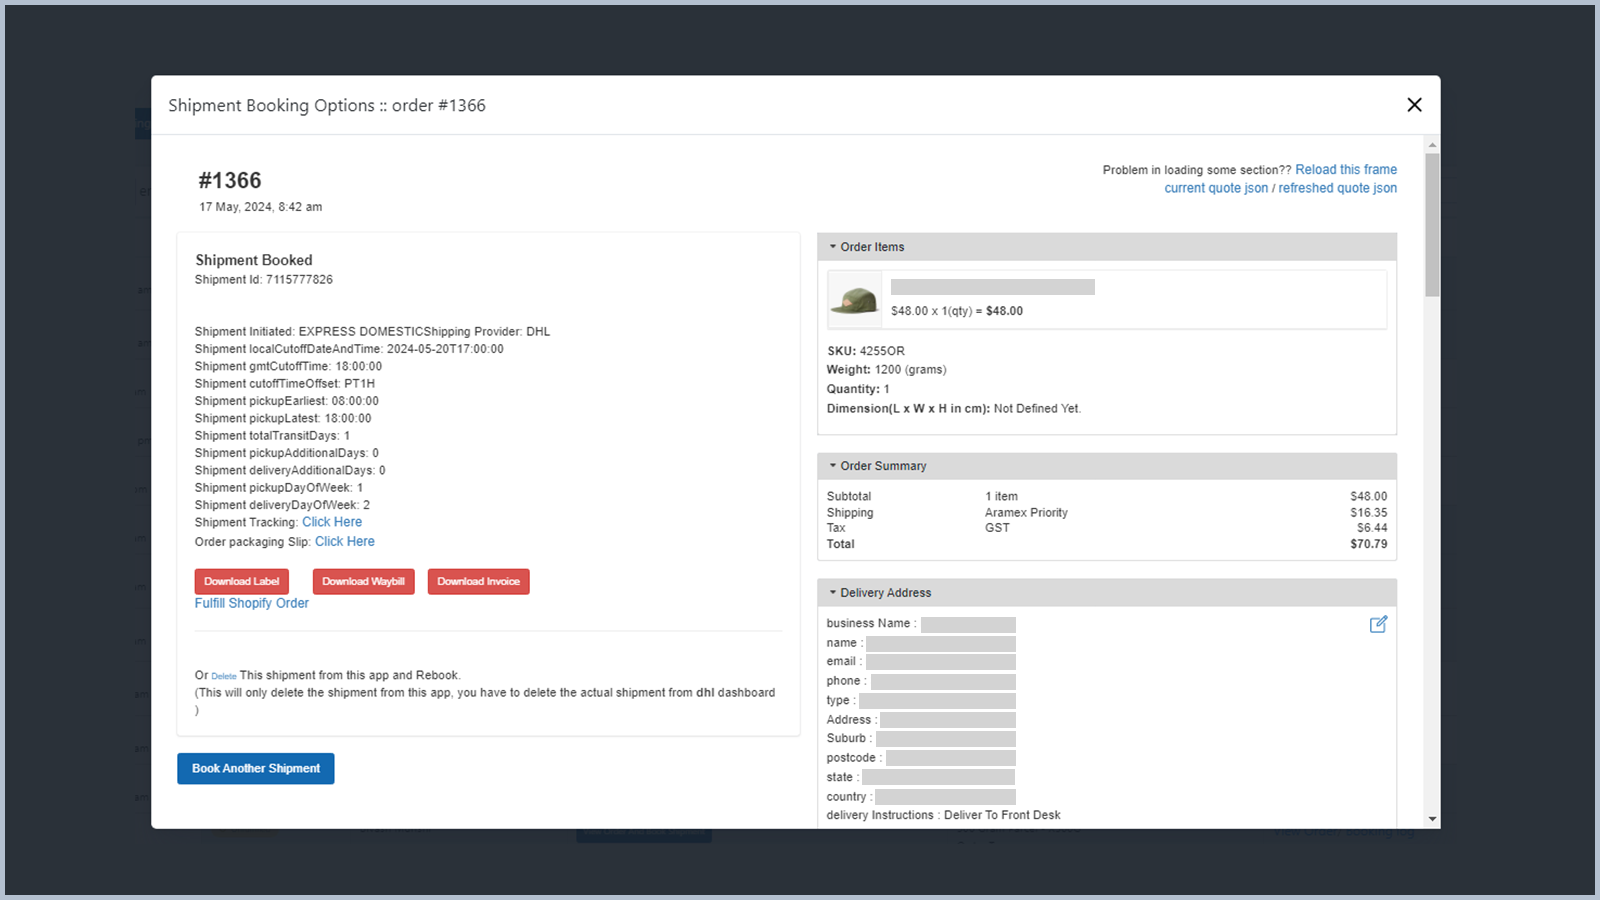
Task: Collapse the Order Items section
Action: tap(866, 247)
